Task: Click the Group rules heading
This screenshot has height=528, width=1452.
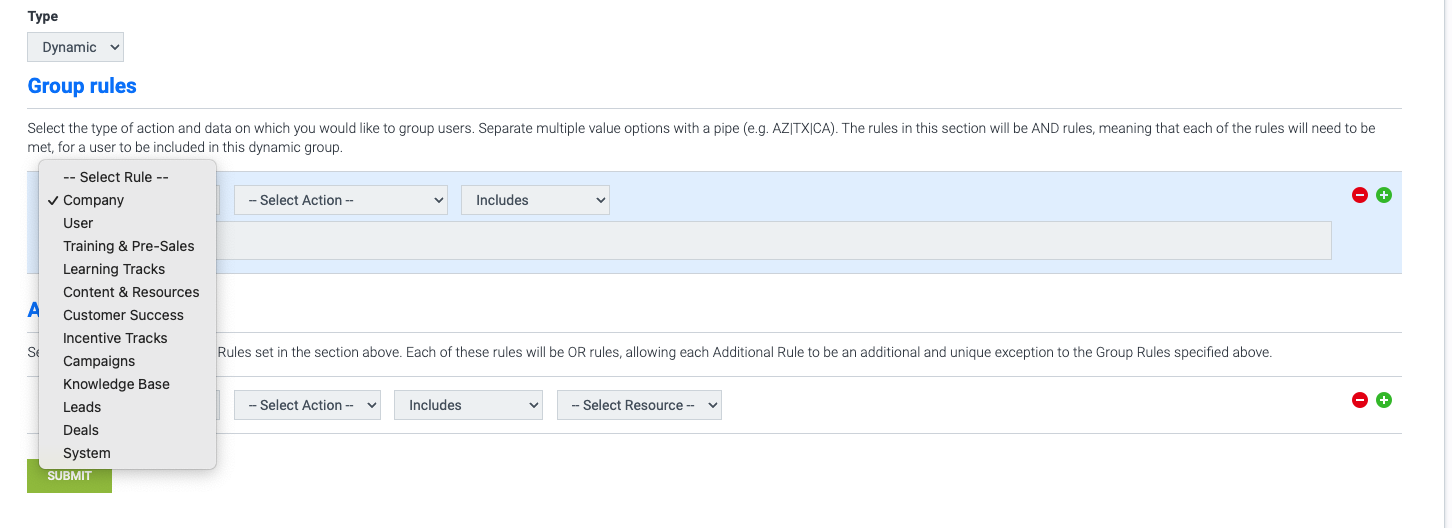Action: pos(82,86)
